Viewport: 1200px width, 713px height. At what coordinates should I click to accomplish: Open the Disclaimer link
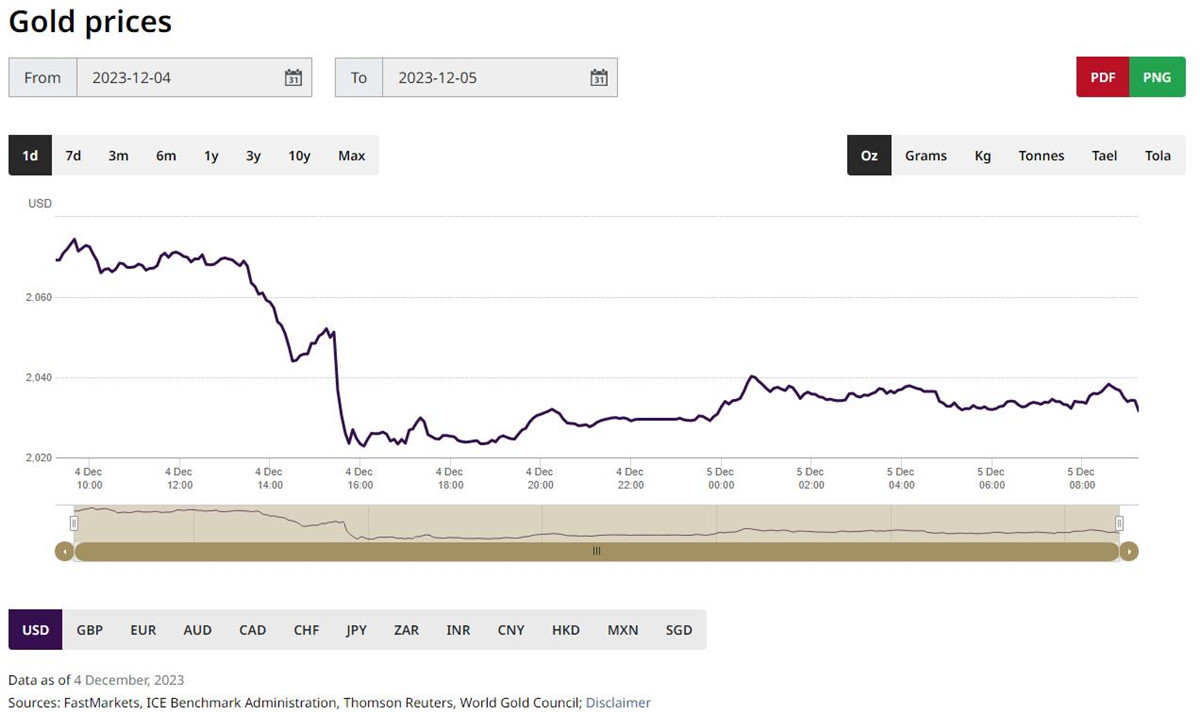(x=618, y=703)
